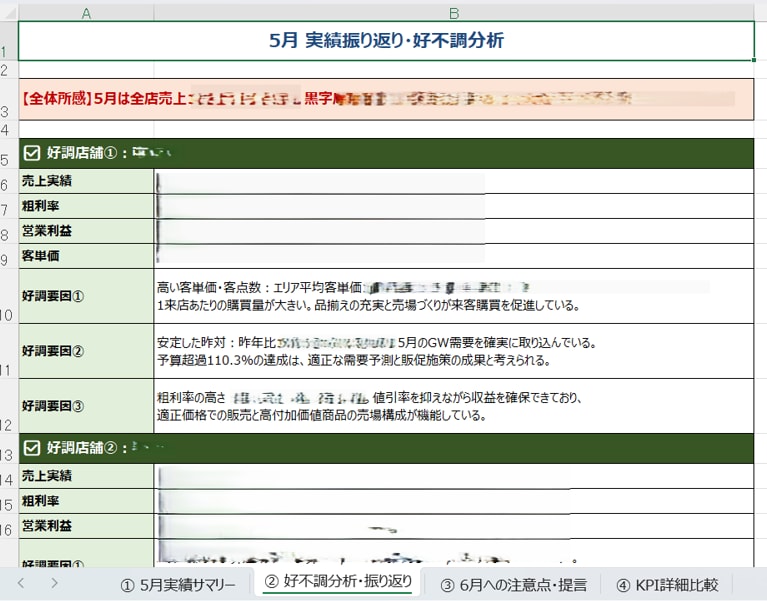This screenshot has width=767, height=601.
Task: Click the checkbox icon in 好調店舗① header
Action: pos(32,153)
